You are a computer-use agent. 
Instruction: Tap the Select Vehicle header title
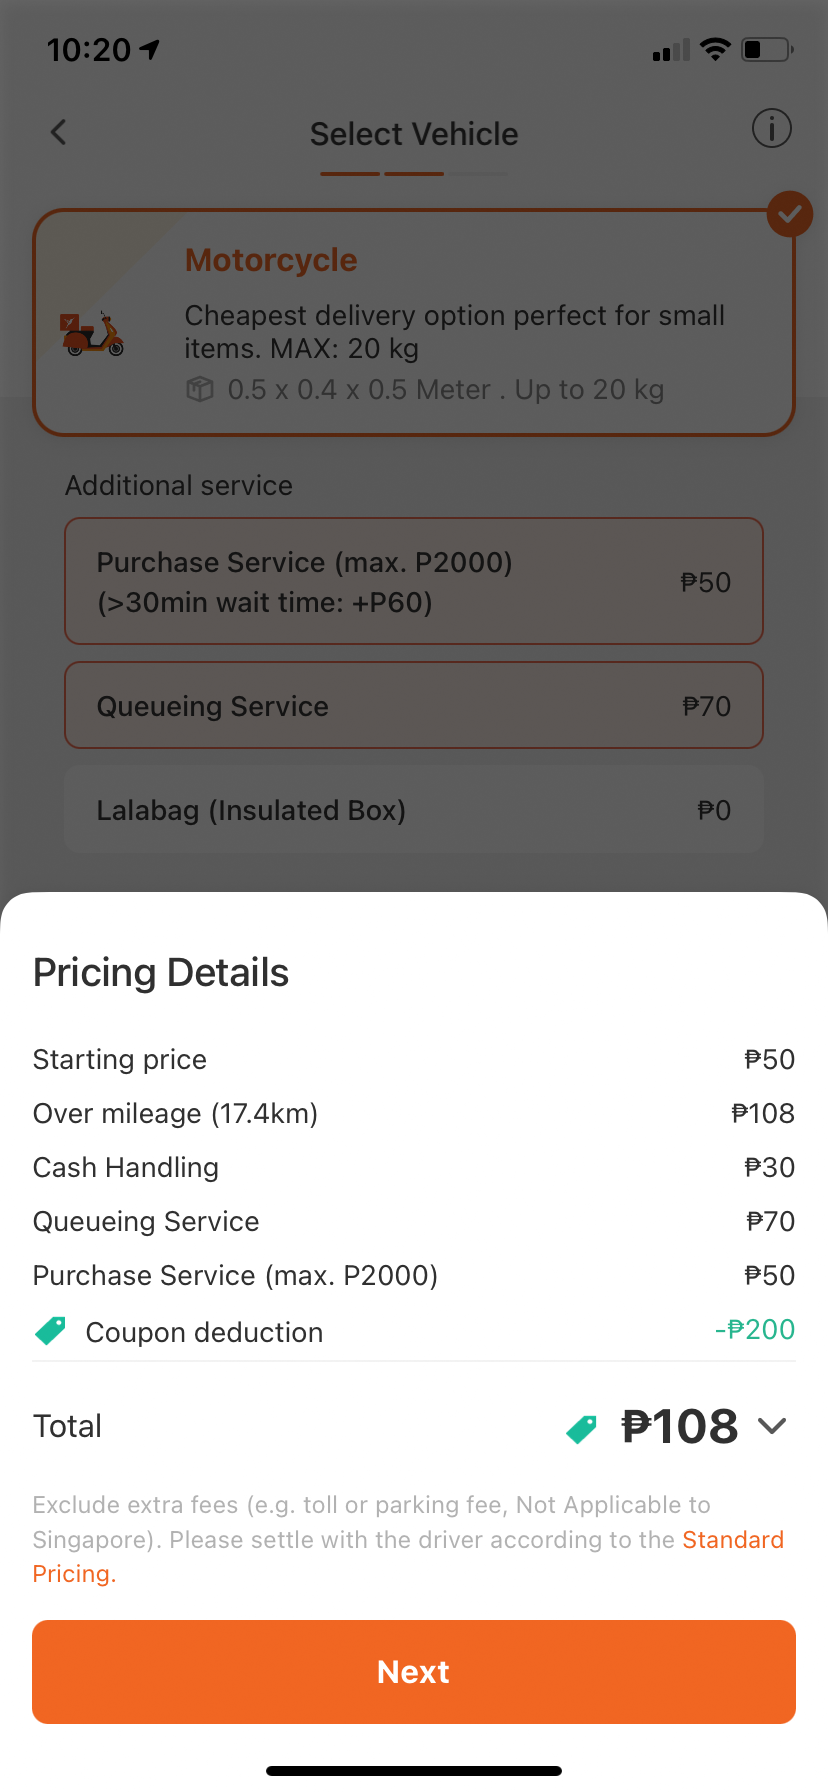click(414, 134)
